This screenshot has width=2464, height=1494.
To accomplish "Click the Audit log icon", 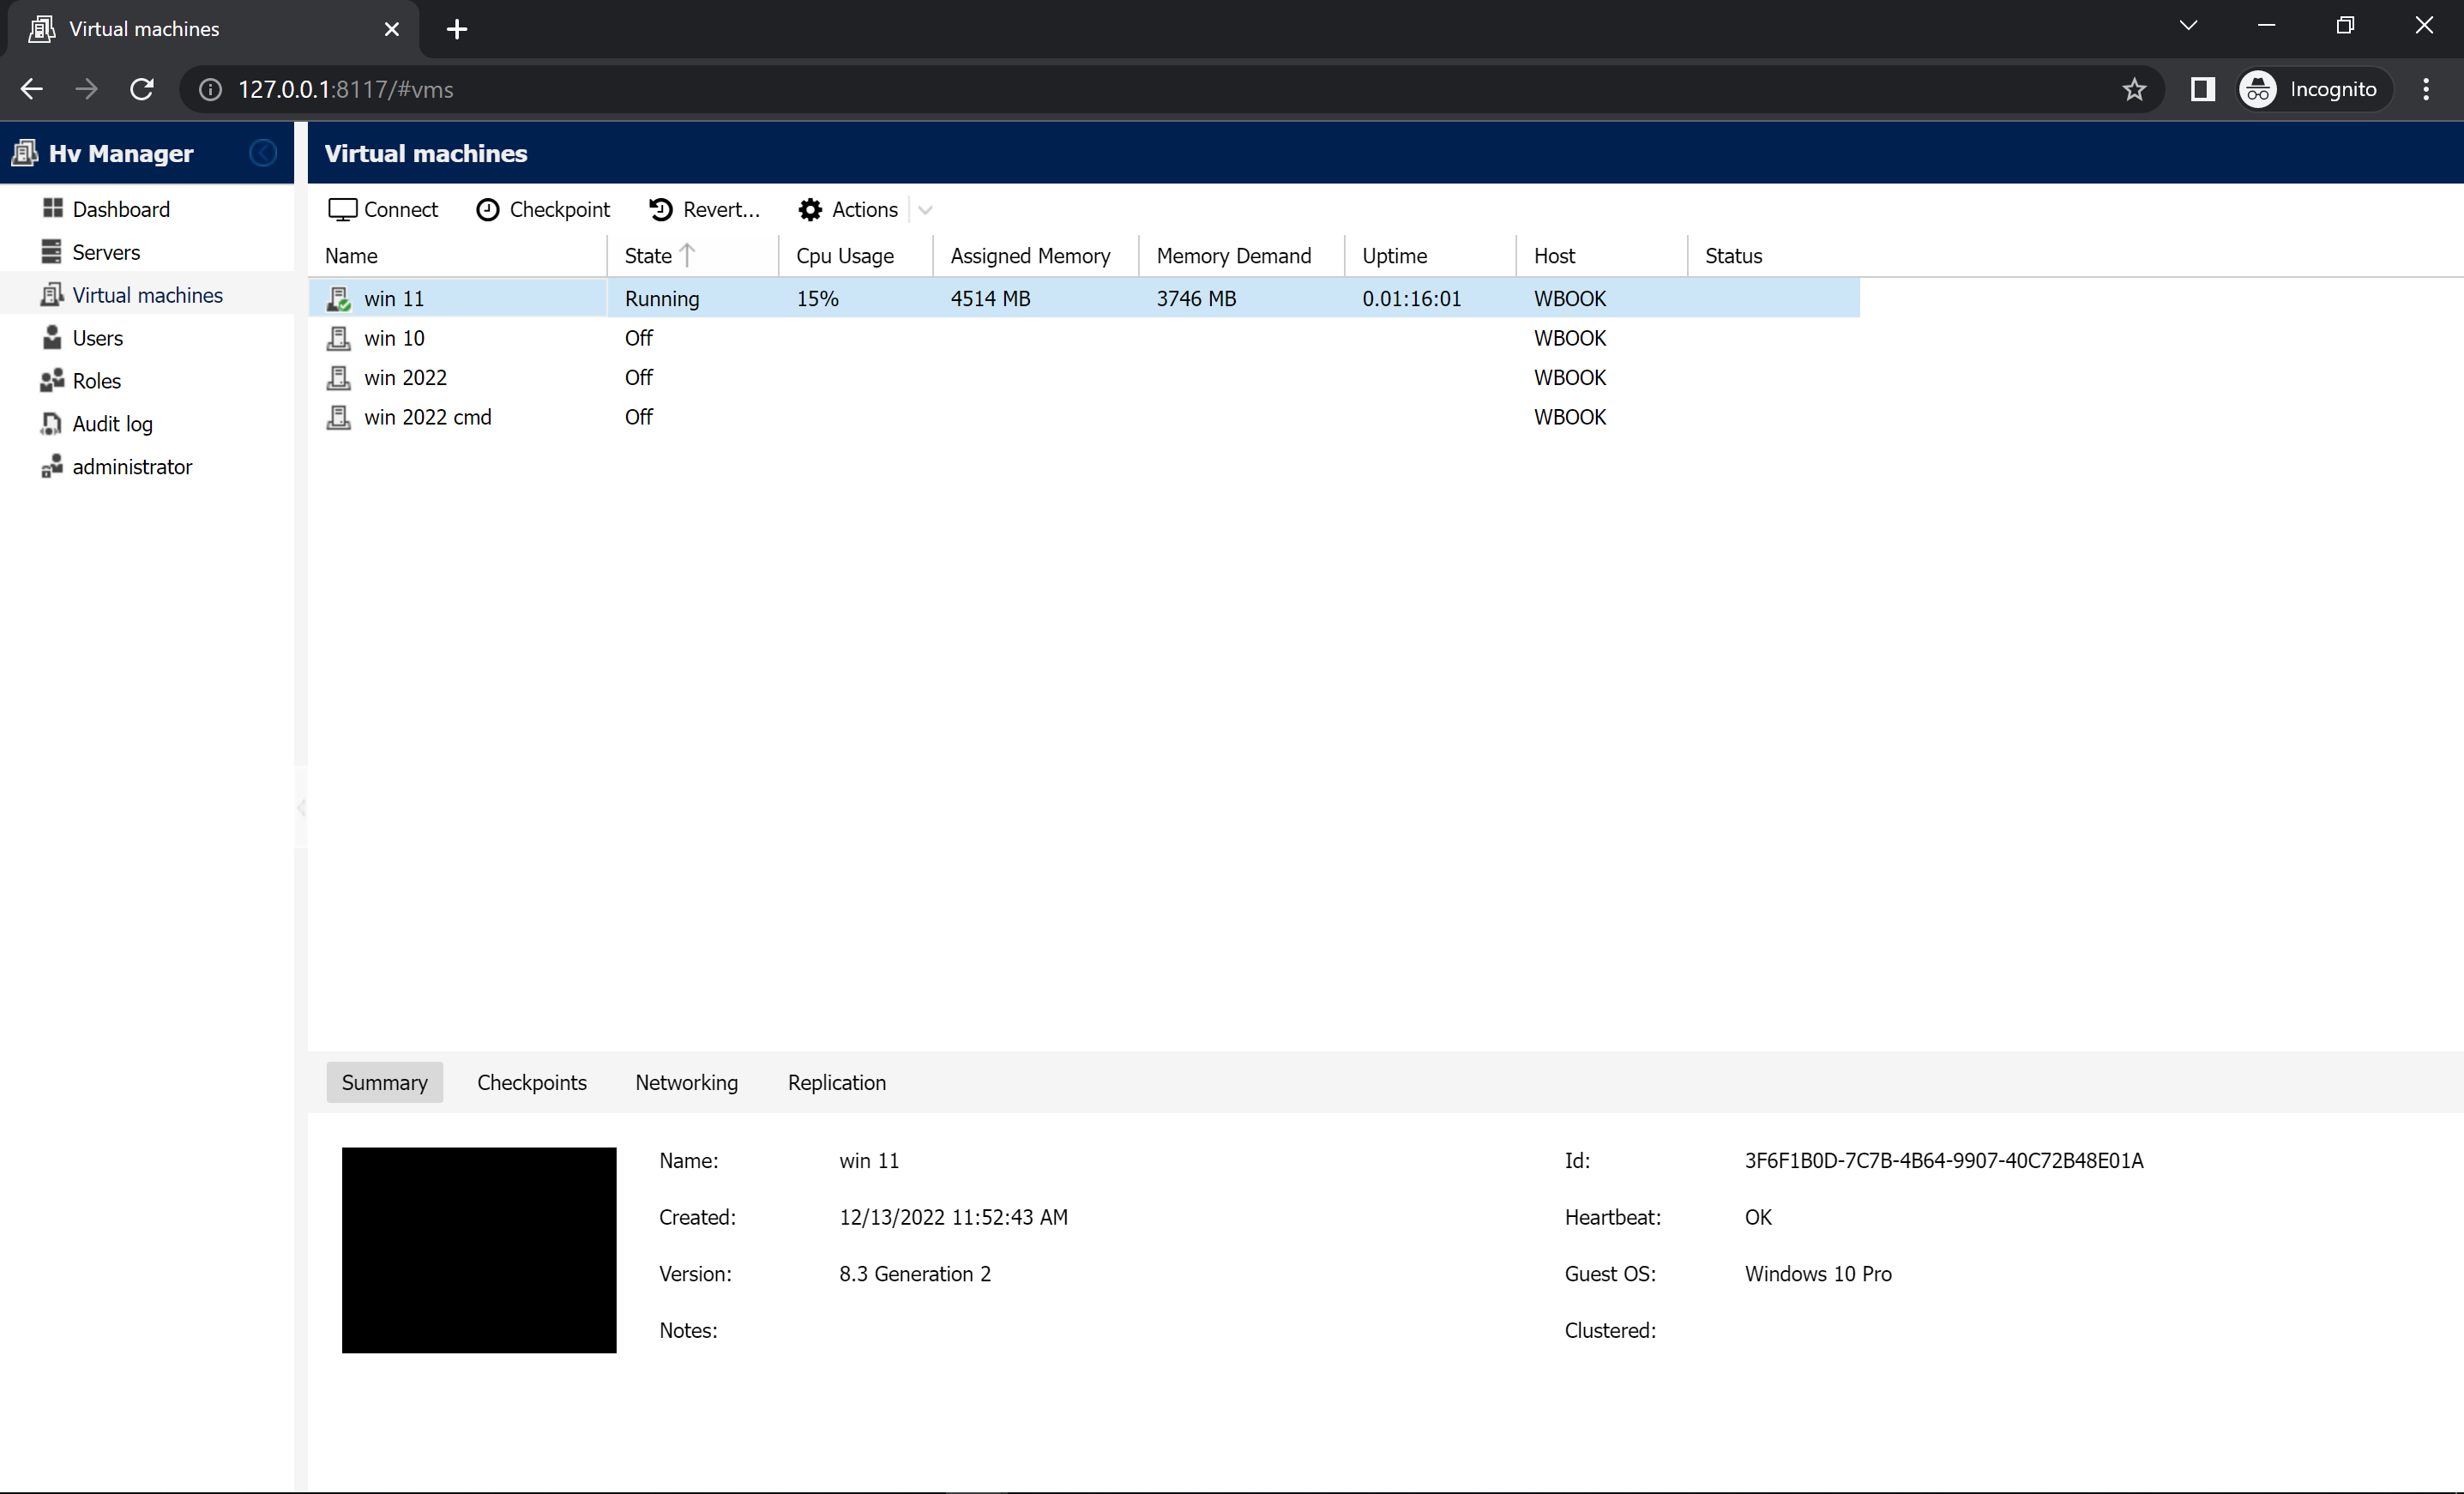I will [52, 423].
